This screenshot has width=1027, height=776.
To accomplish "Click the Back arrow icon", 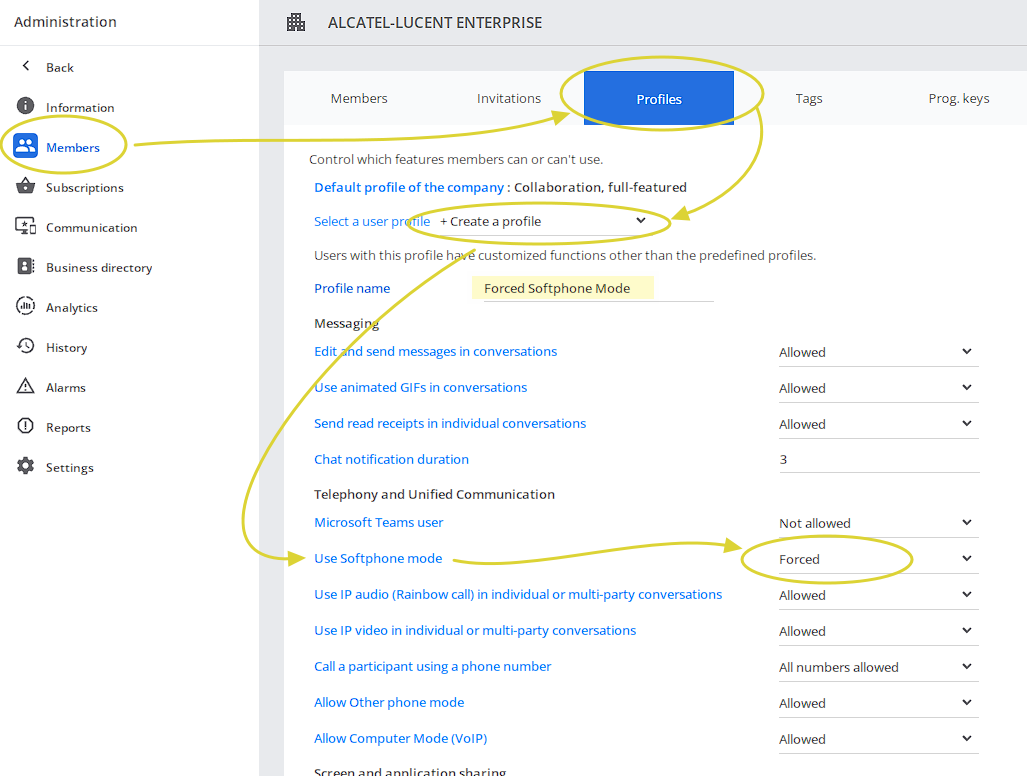I will (26, 65).
